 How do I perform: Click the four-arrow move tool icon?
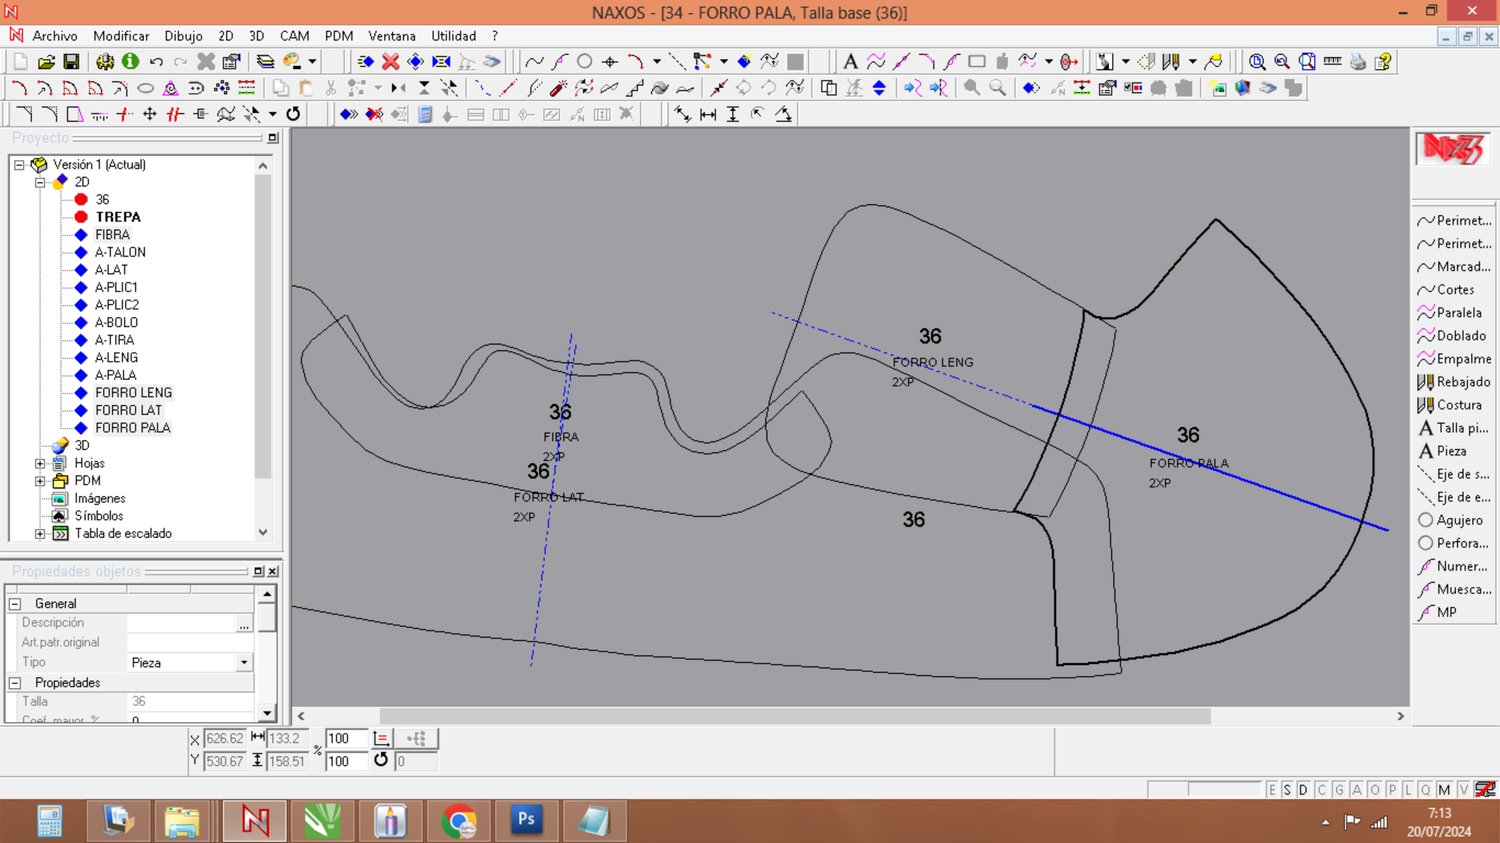coord(150,114)
